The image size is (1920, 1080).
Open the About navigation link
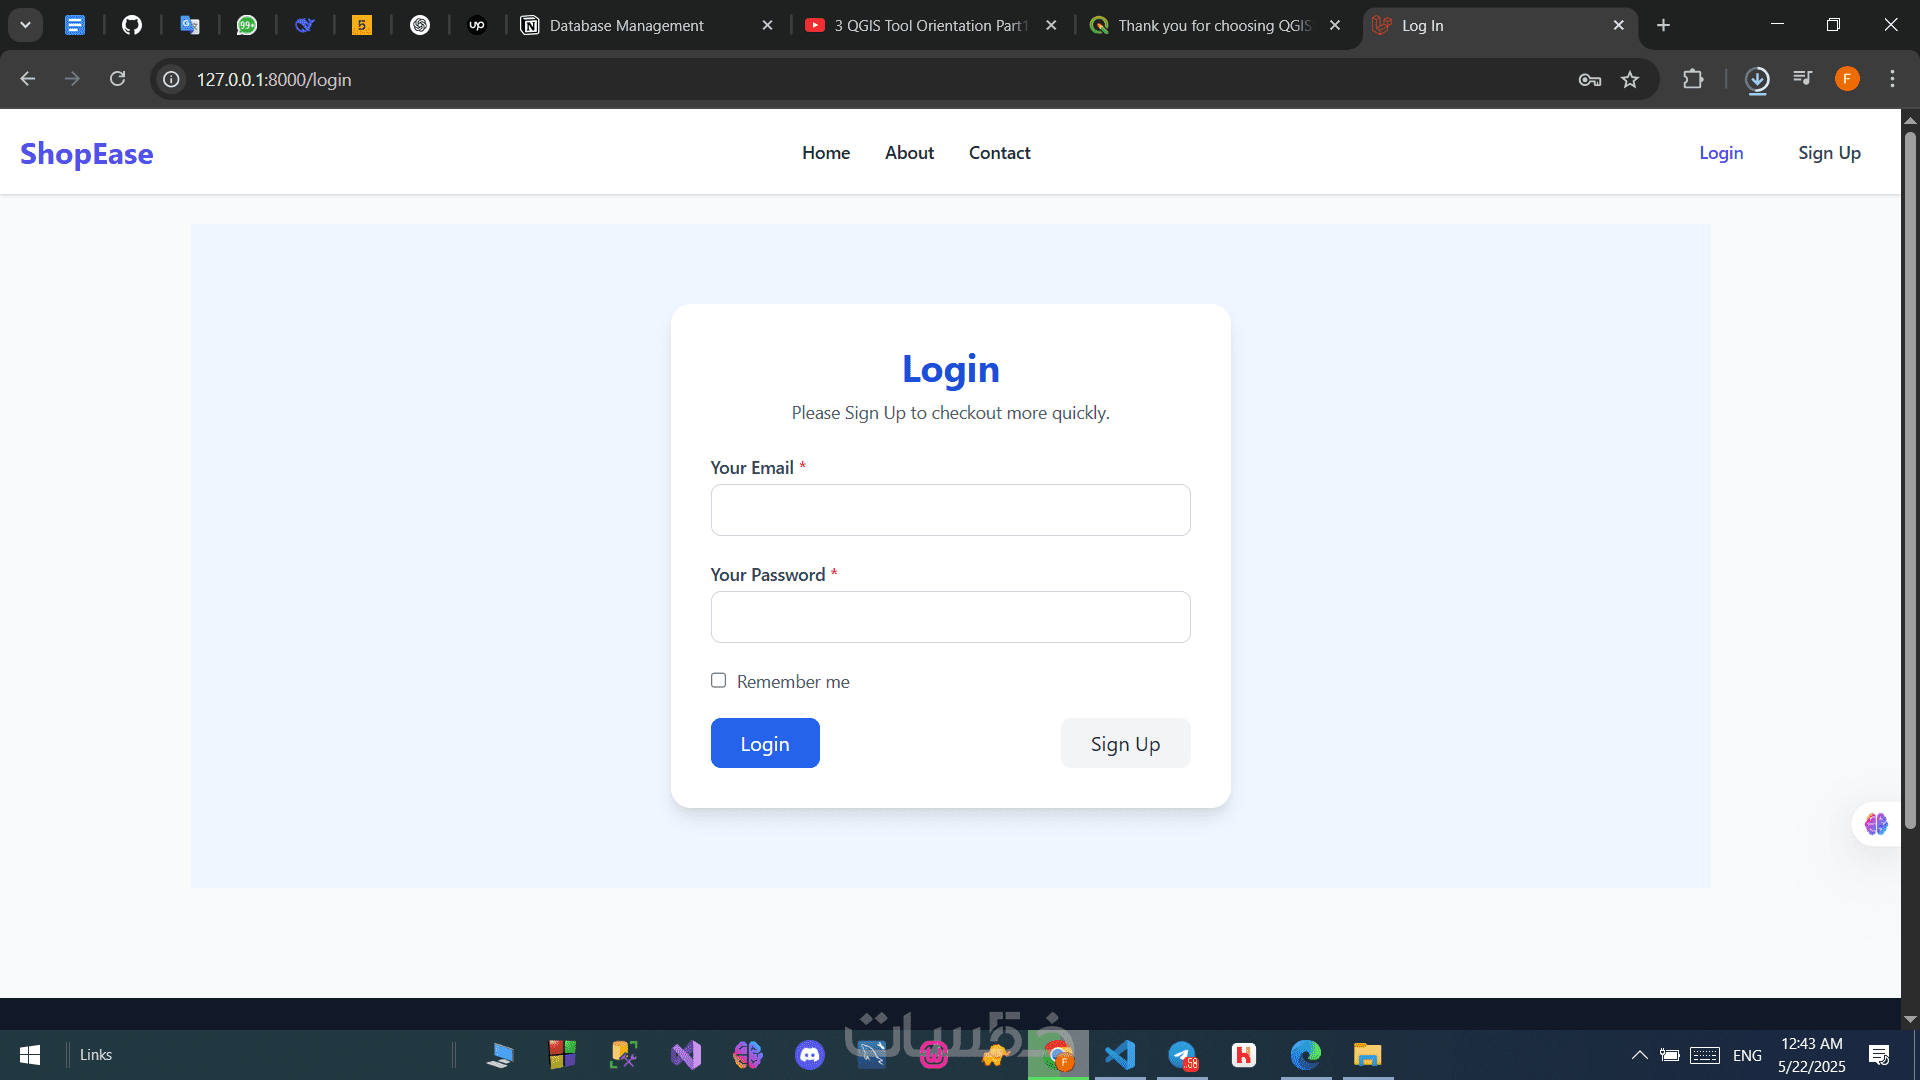(x=909, y=153)
